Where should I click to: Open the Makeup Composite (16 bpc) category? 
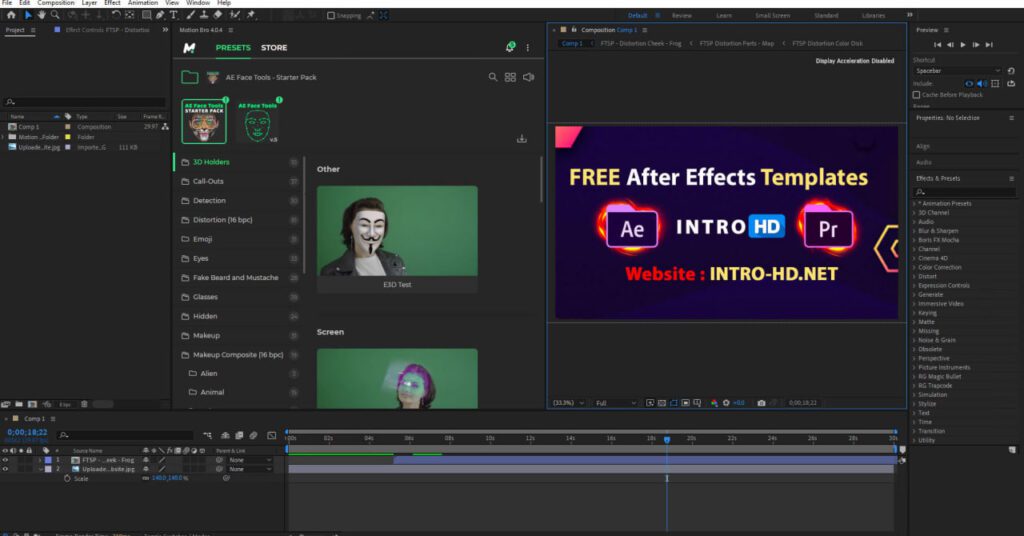coord(238,355)
